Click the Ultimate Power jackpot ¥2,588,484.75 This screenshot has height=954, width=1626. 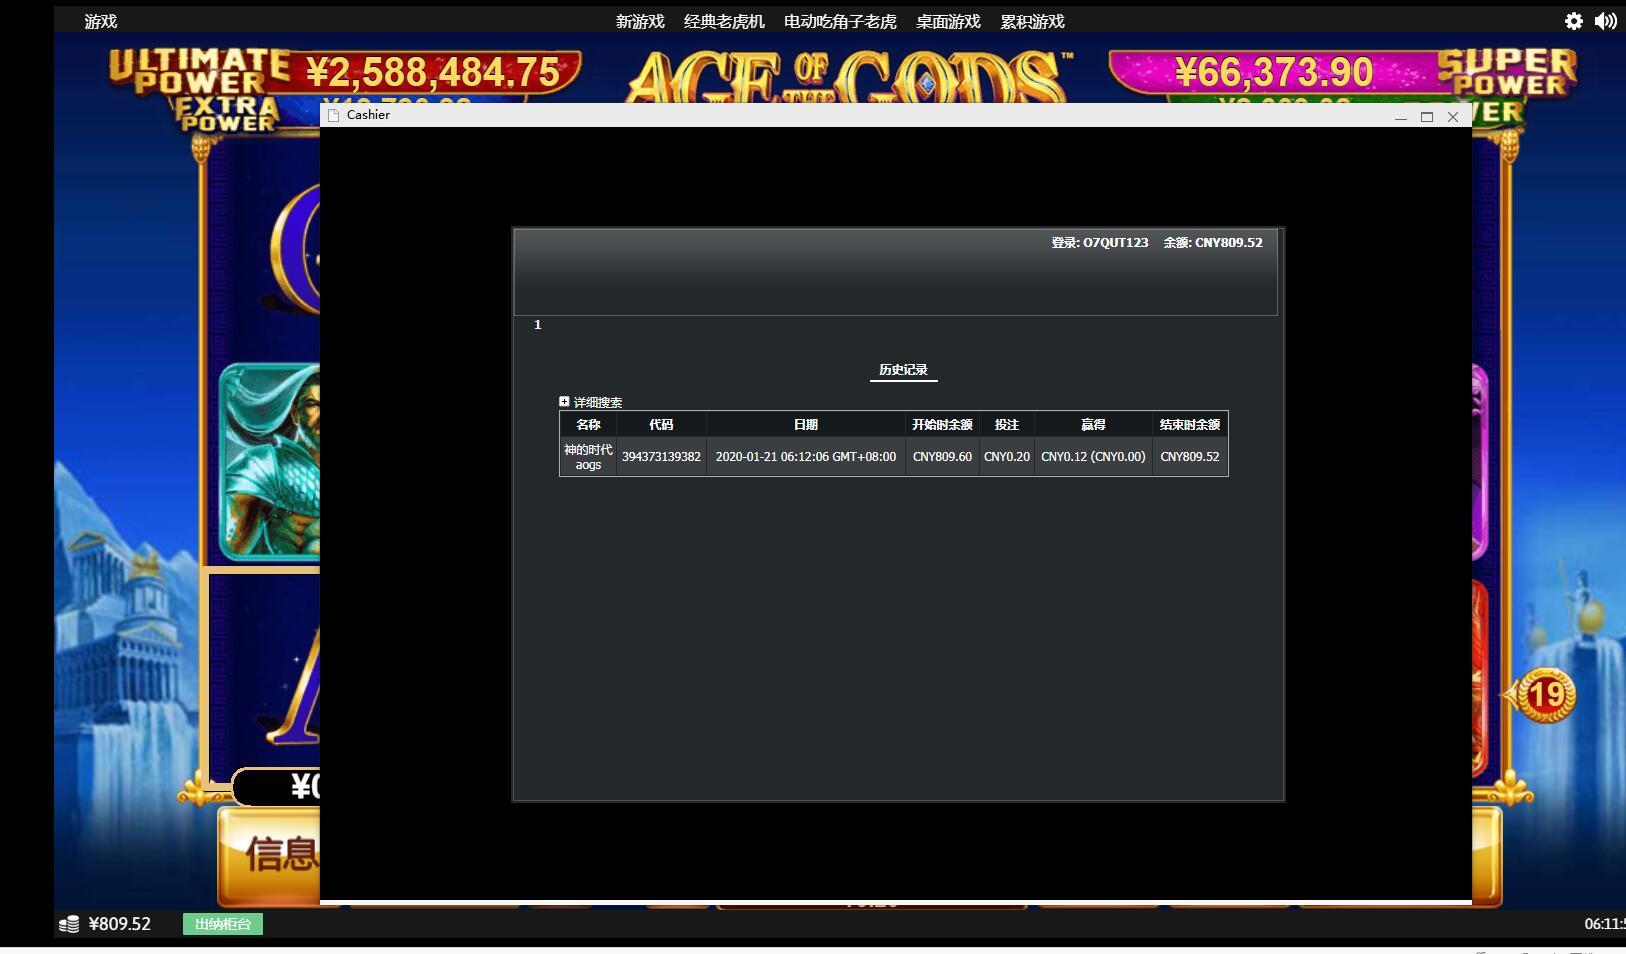point(433,72)
